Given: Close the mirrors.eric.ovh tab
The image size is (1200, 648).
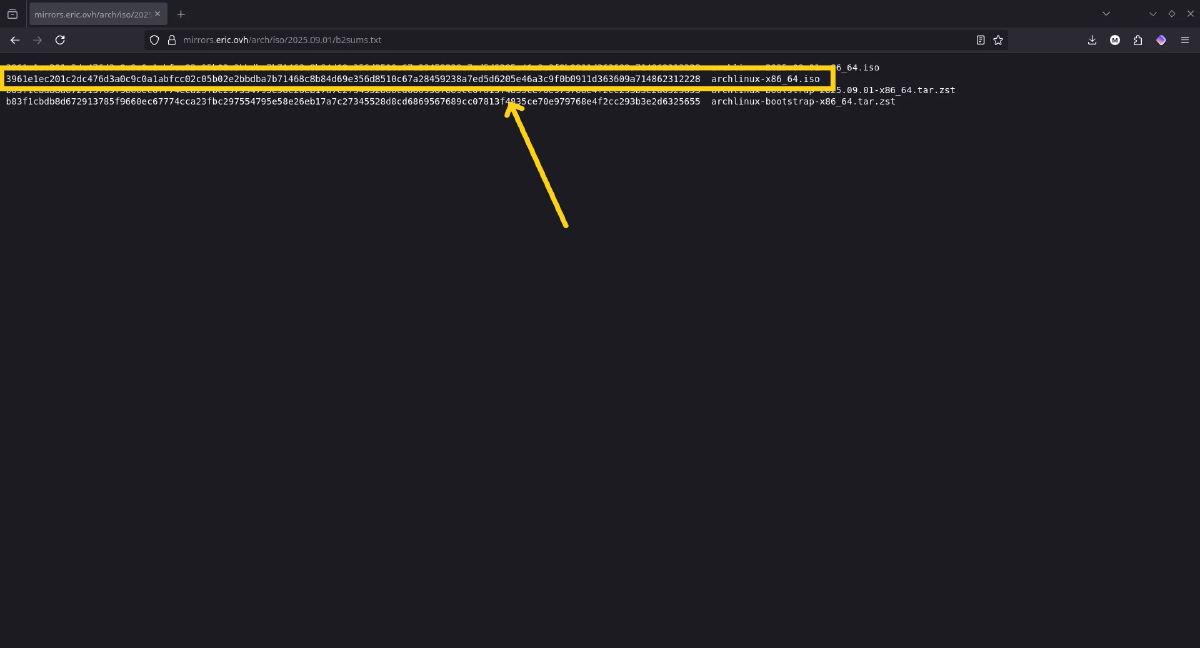Looking at the screenshot, I should tap(158, 14).
